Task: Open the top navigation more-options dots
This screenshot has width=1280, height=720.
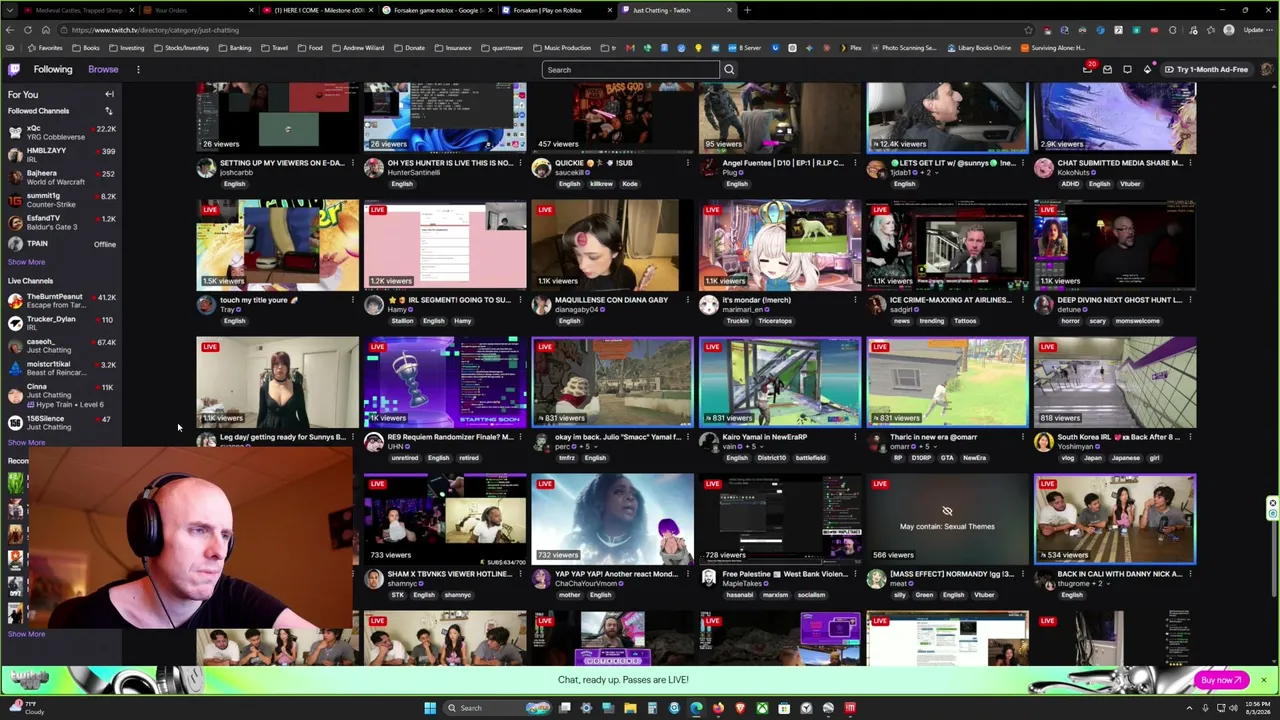Action: coord(138,69)
